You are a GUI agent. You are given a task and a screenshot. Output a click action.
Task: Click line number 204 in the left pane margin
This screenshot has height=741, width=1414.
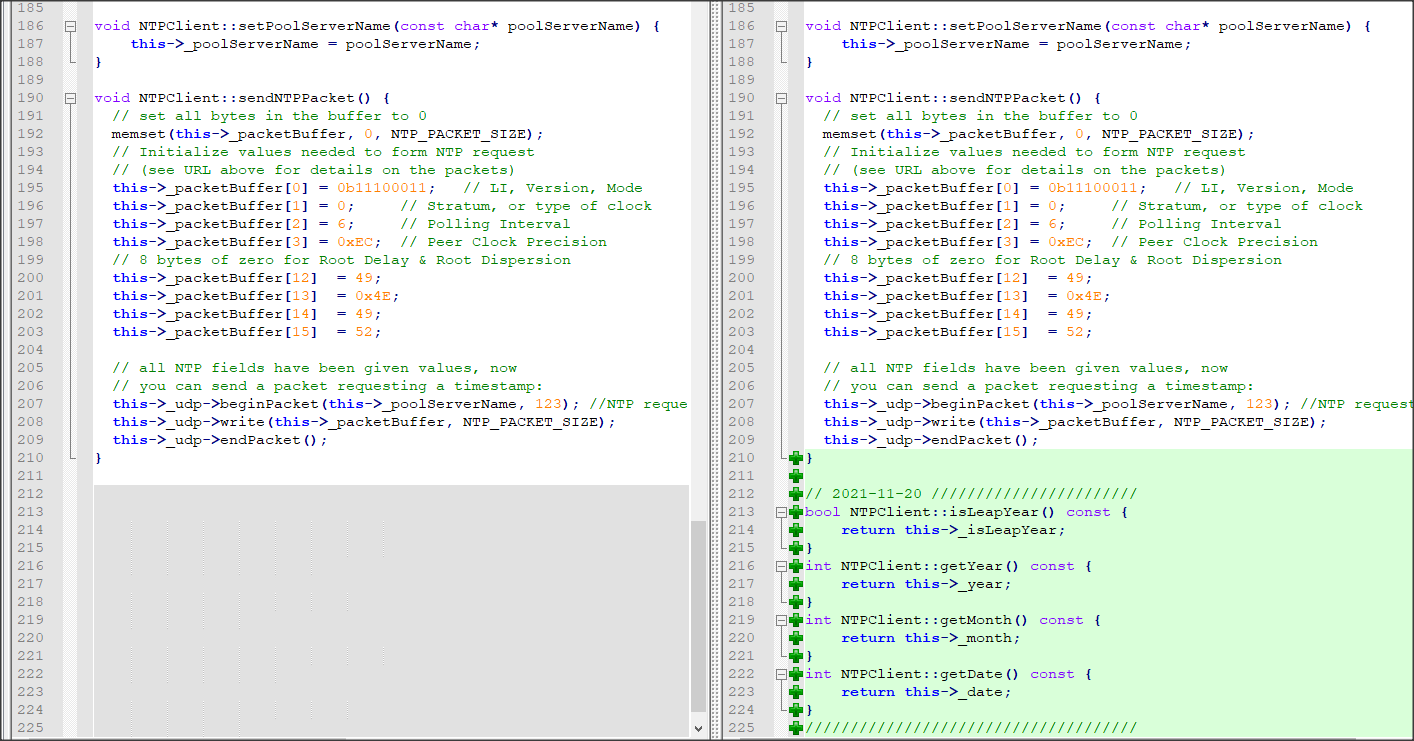point(30,350)
